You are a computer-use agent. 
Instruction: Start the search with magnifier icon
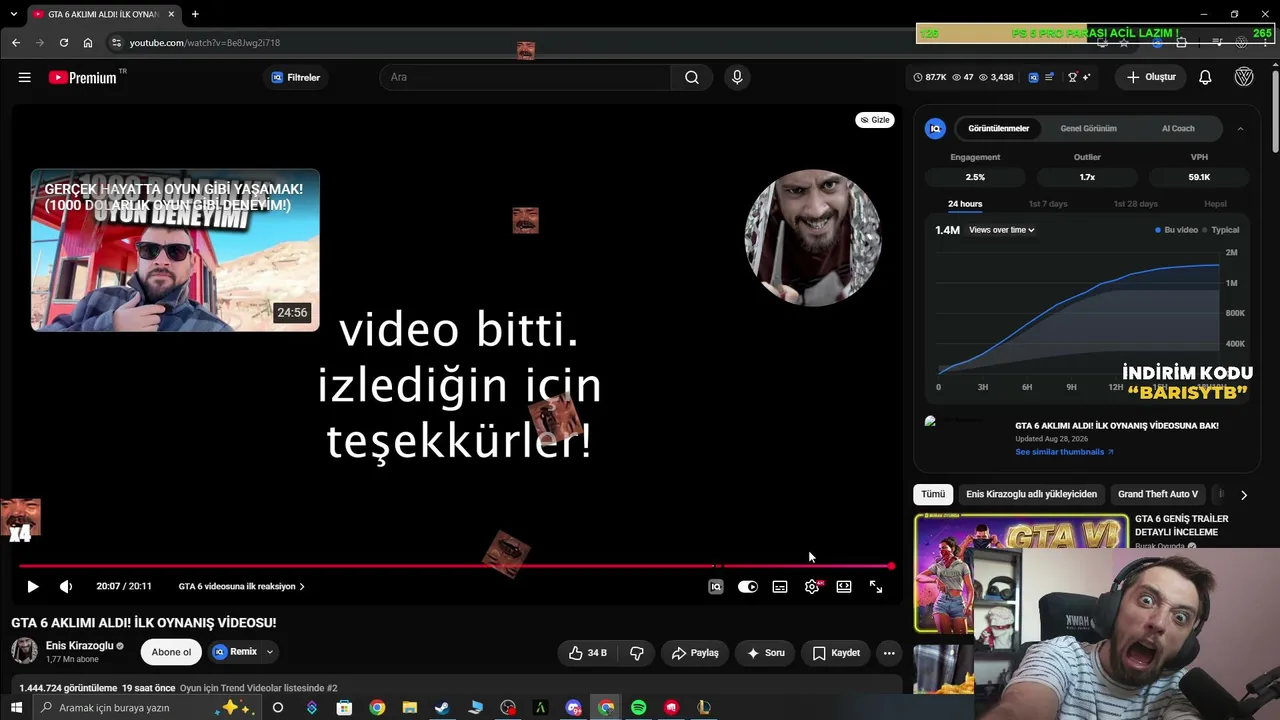pos(691,77)
